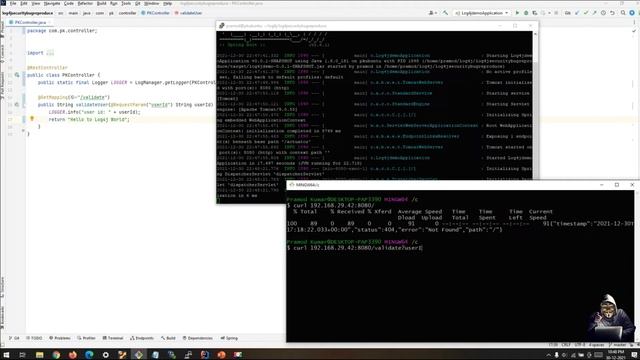Image resolution: width=640 pixels, height=360 pixels.
Task: Click the IDE settings gear icon
Action: tap(632, 13)
